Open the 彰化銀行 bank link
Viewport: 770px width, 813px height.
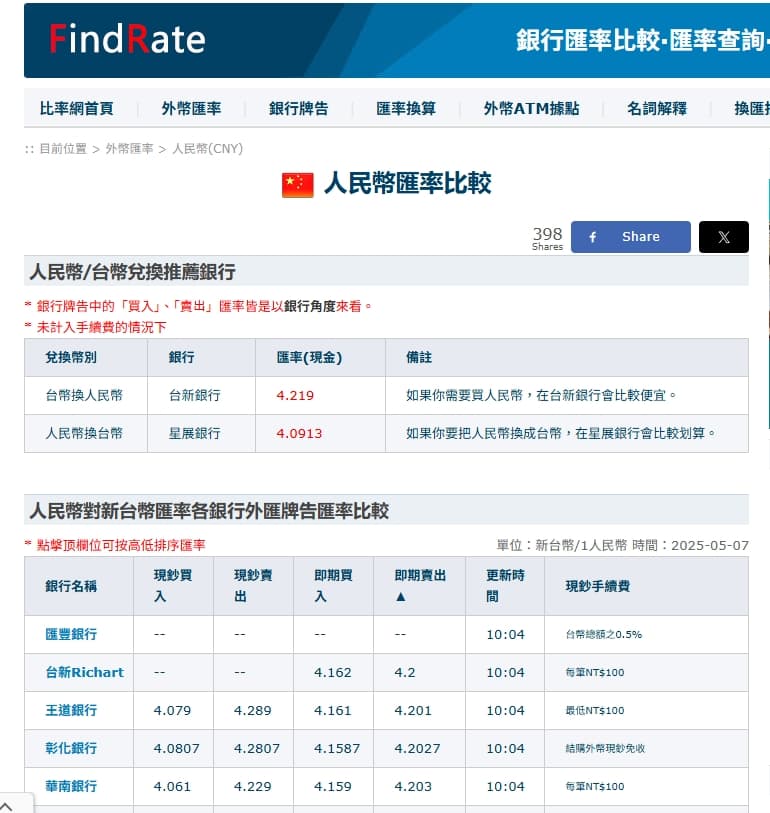click(71, 748)
